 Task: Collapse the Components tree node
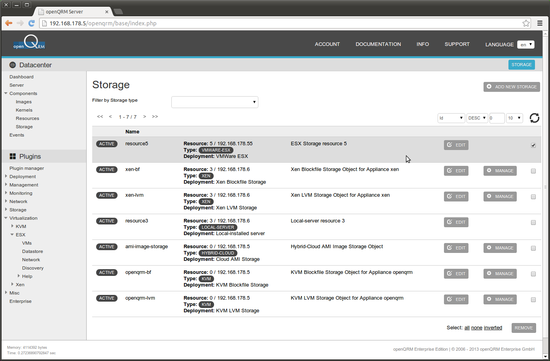coord(6,93)
